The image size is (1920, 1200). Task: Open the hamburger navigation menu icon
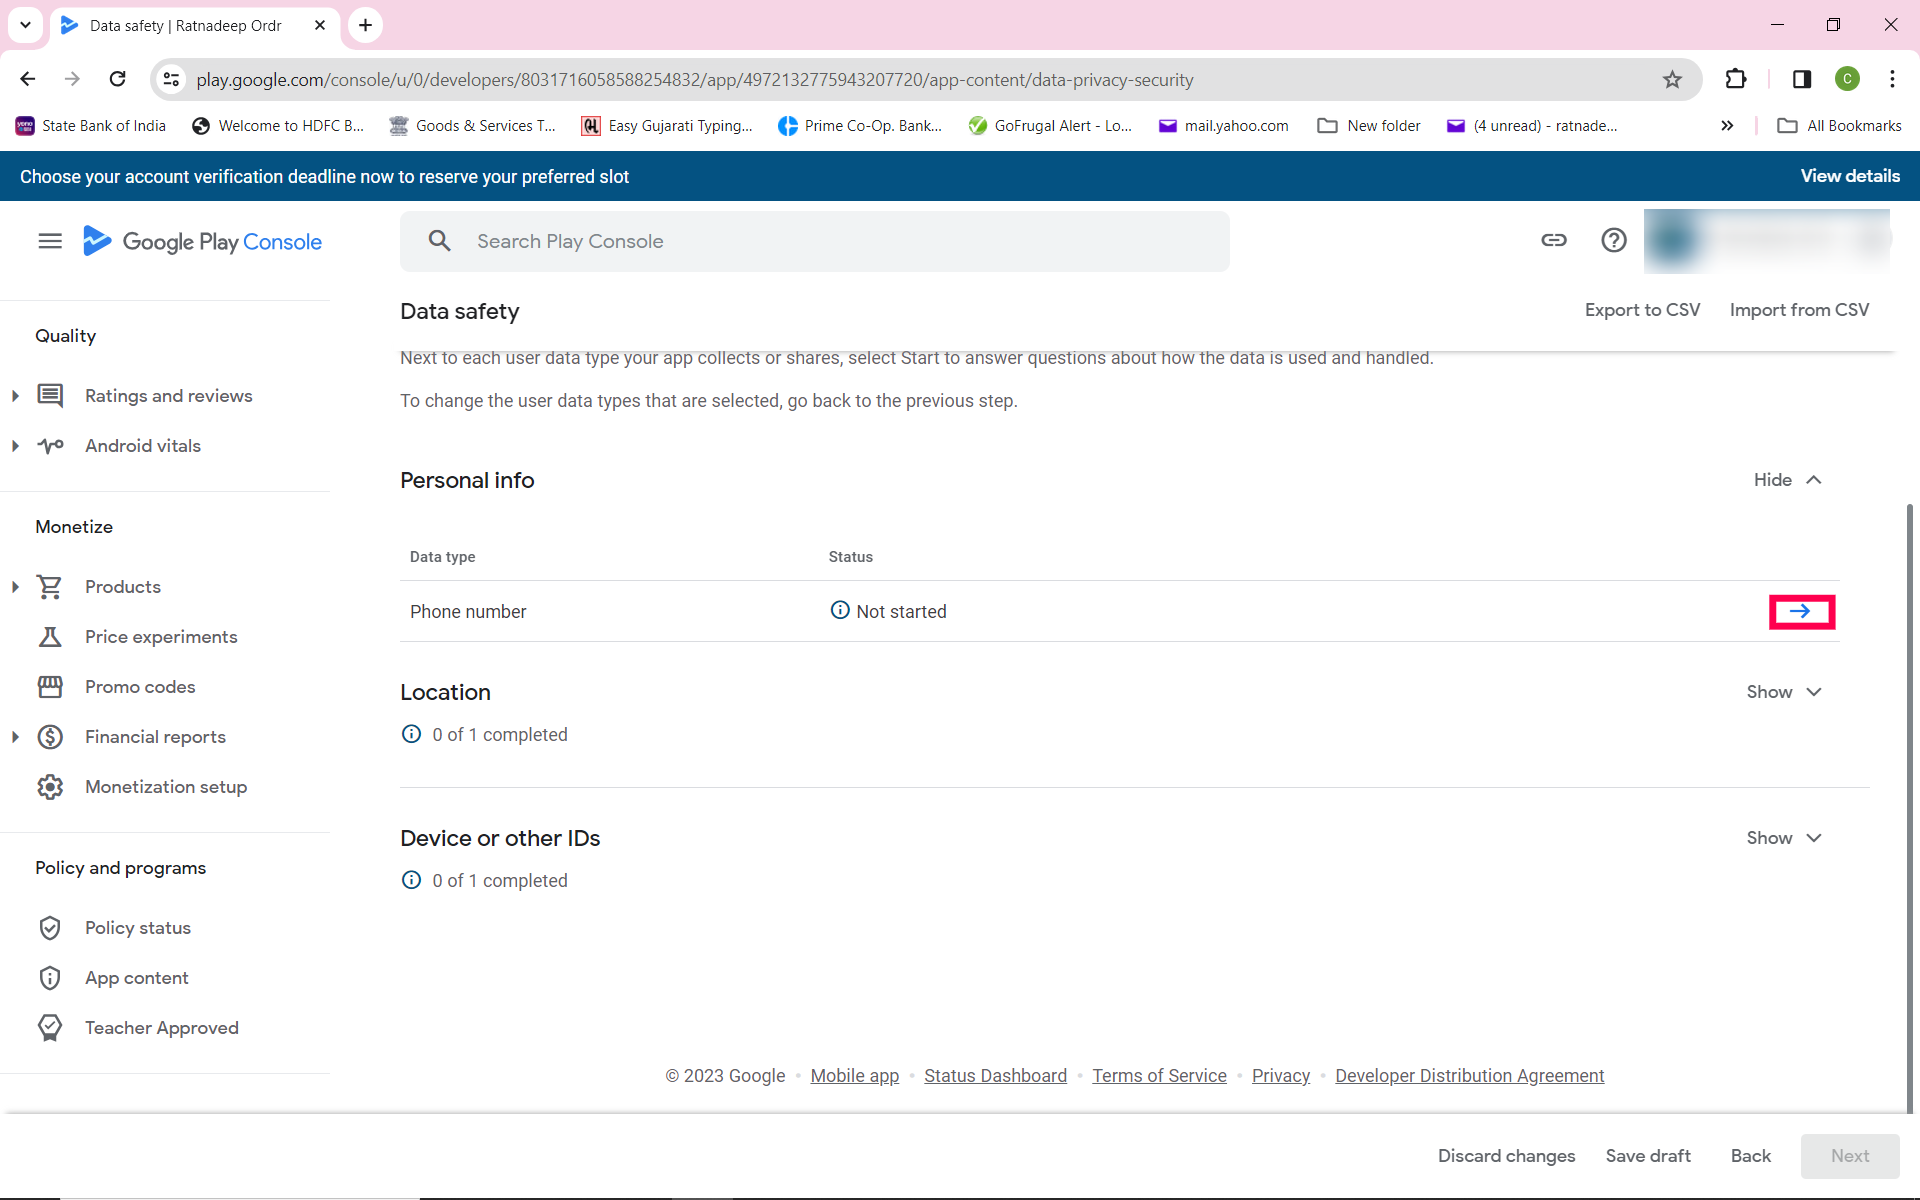click(50, 241)
